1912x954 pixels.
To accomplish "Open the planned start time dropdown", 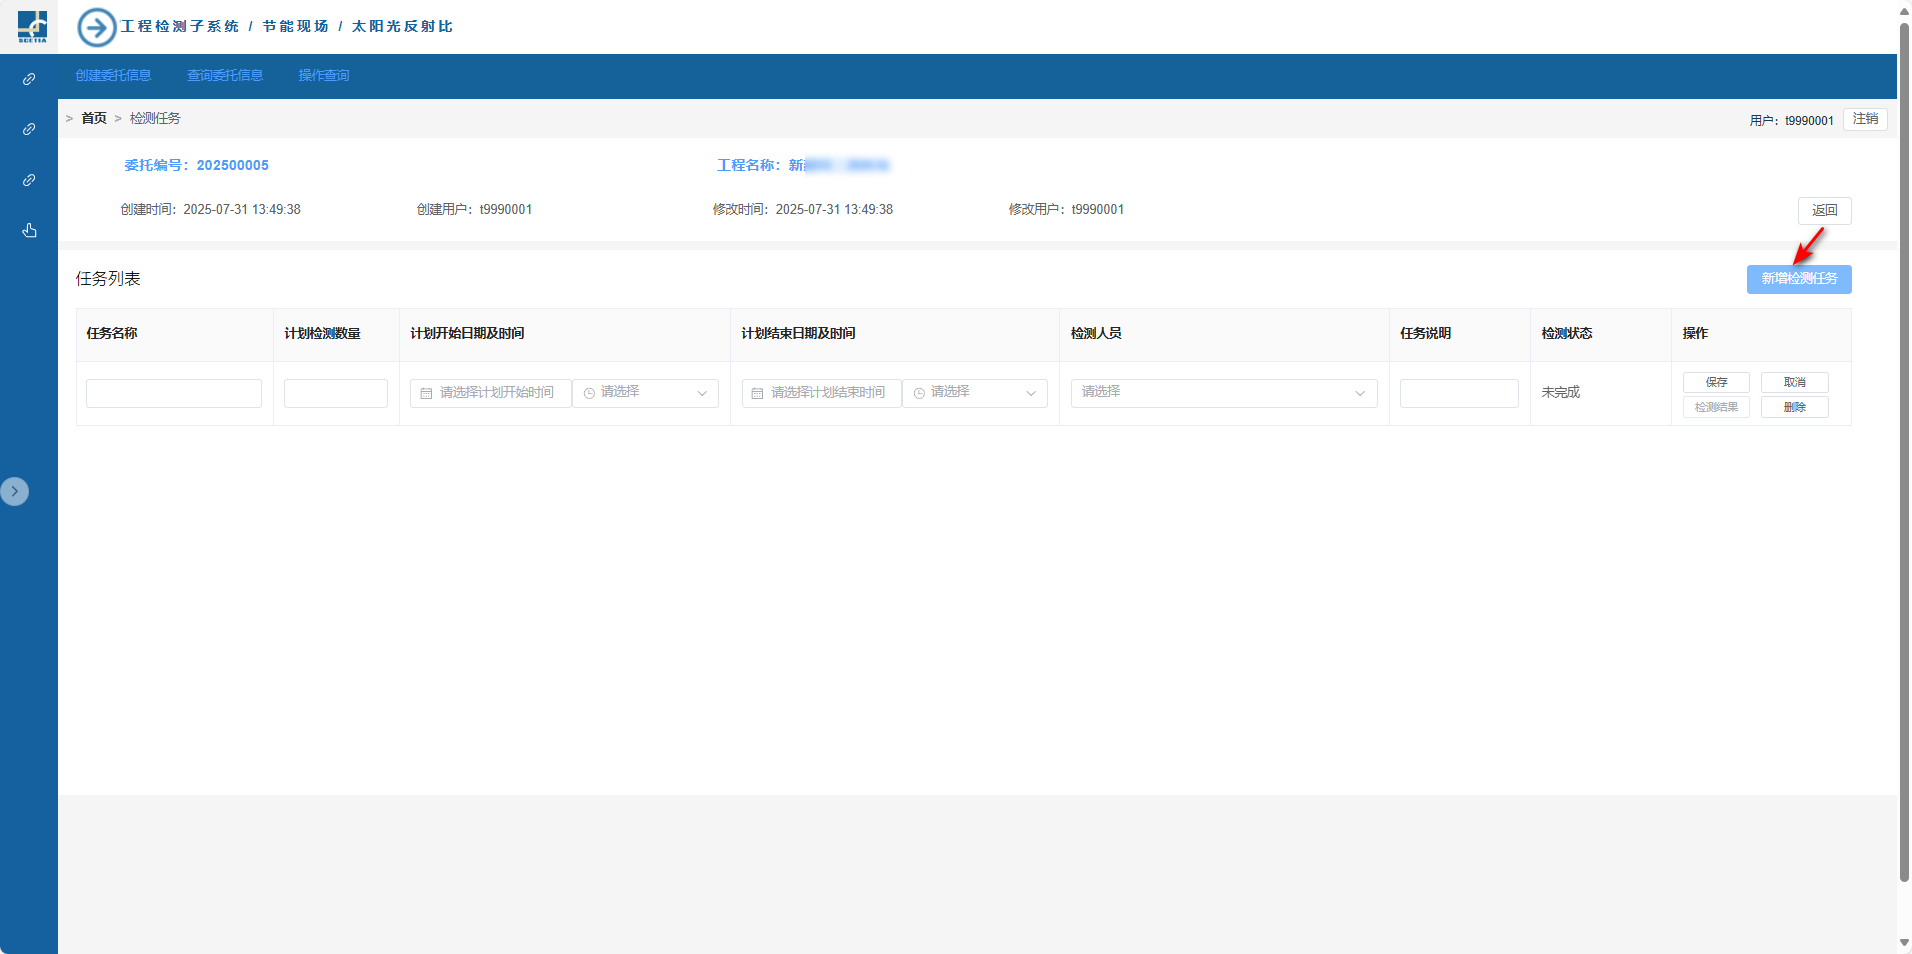I will [x=645, y=393].
